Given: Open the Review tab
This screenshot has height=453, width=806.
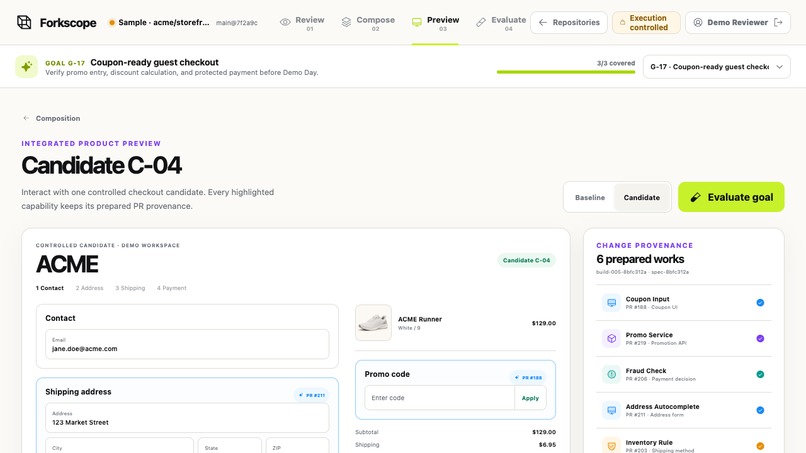Looking at the screenshot, I should (x=302, y=23).
